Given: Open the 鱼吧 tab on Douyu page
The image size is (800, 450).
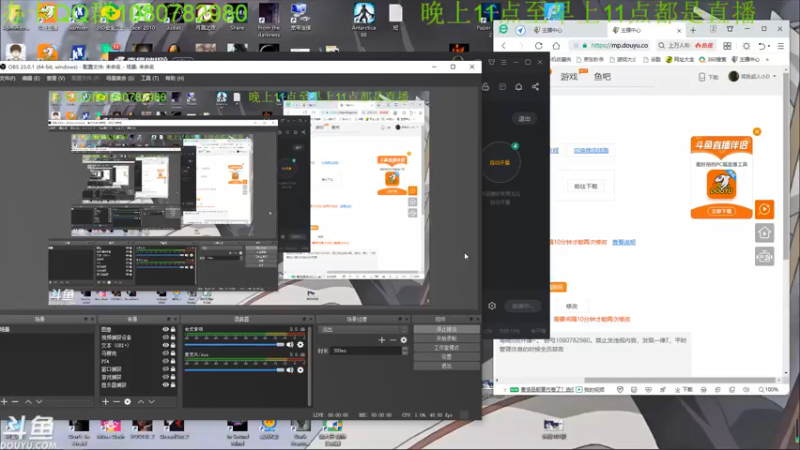Looking at the screenshot, I should pos(602,77).
